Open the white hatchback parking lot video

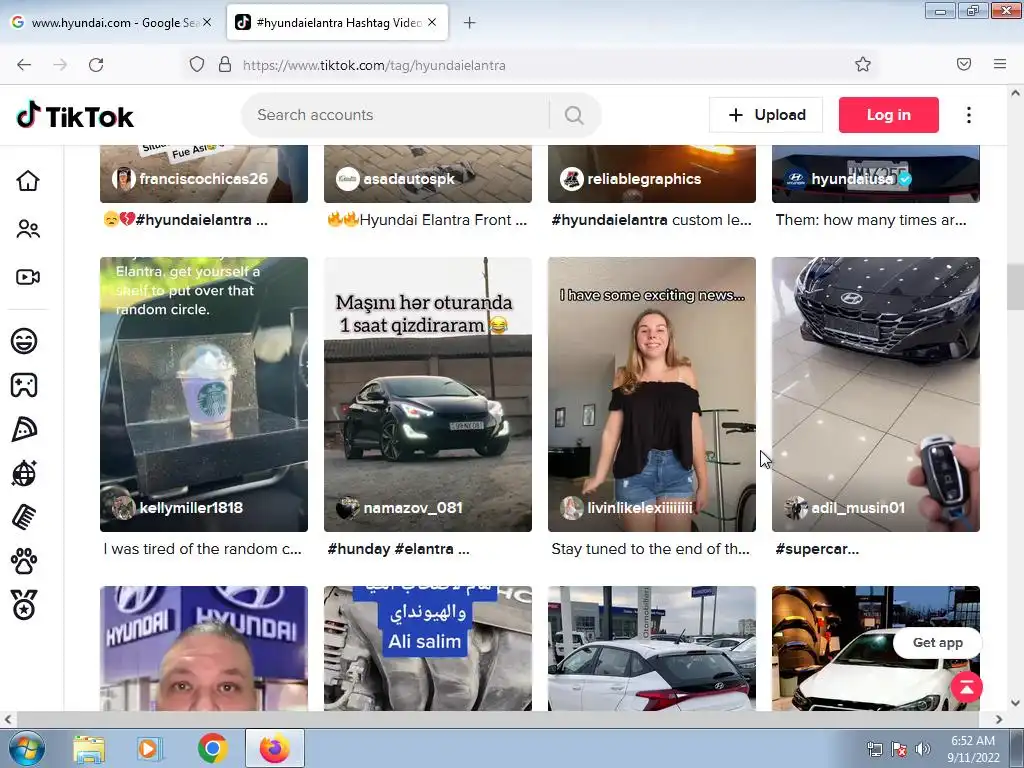[652, 648]
